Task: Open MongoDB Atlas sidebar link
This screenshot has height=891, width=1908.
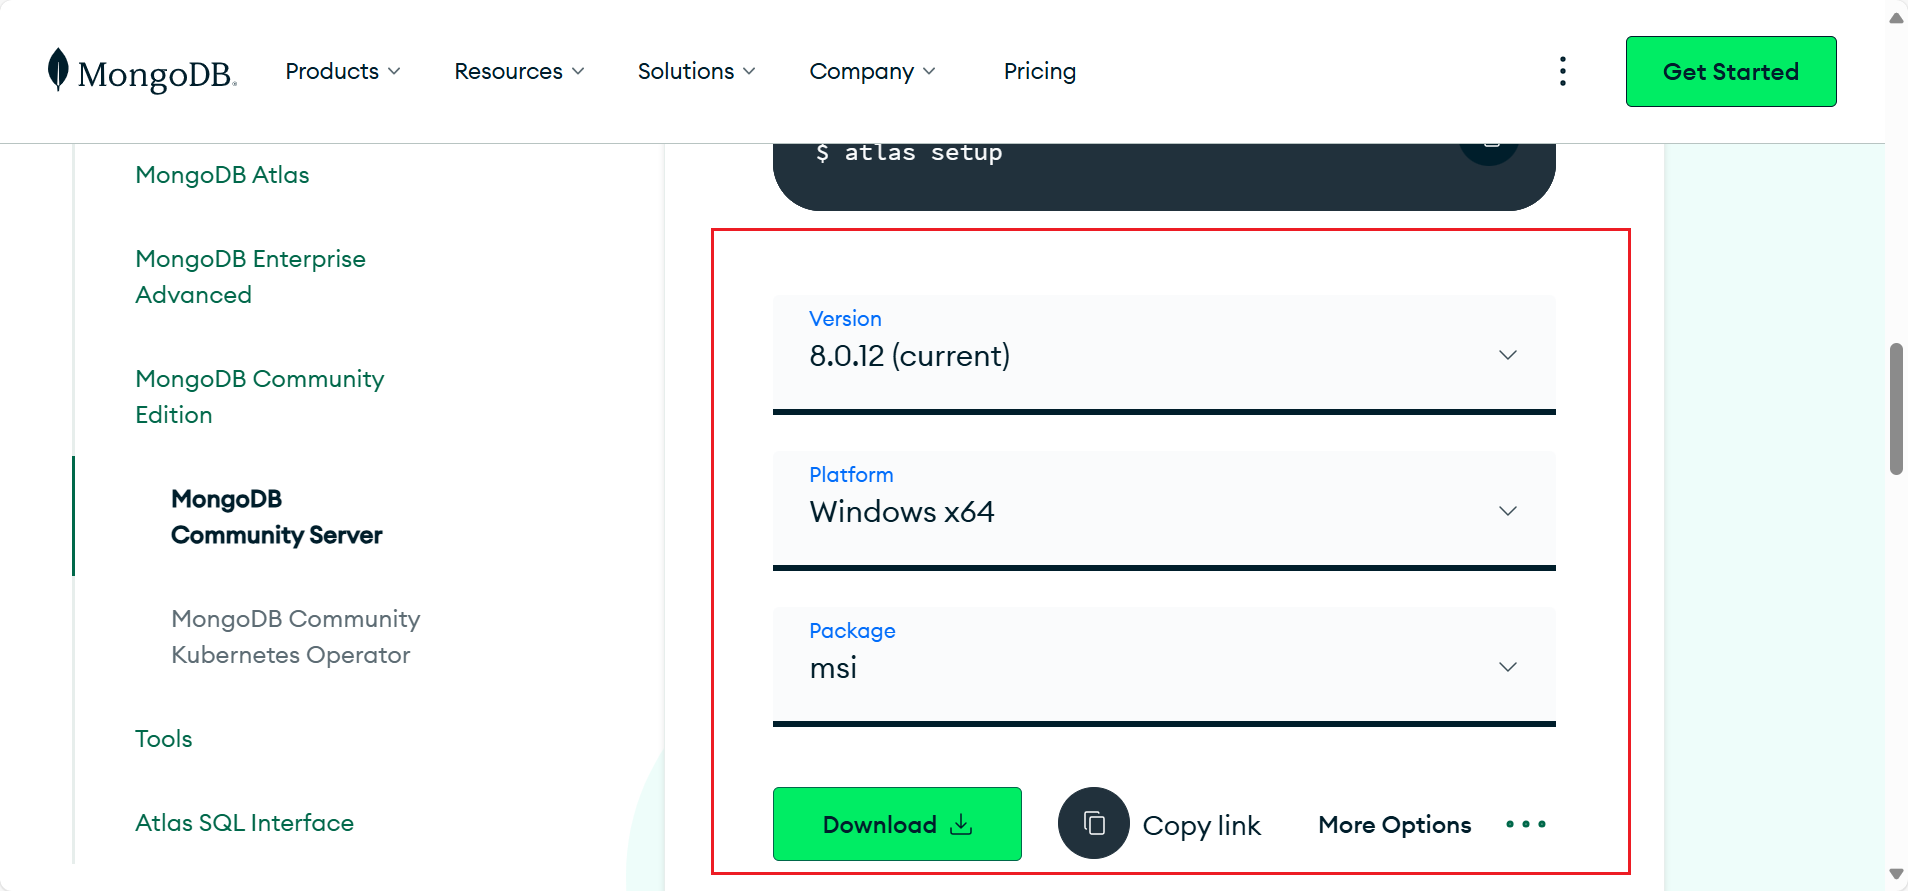Action: [x=222, y=175]
